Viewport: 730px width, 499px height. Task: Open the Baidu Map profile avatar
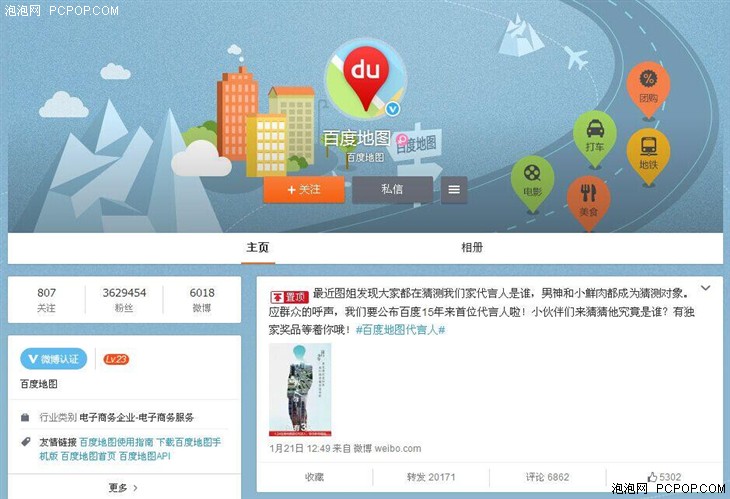365,79
